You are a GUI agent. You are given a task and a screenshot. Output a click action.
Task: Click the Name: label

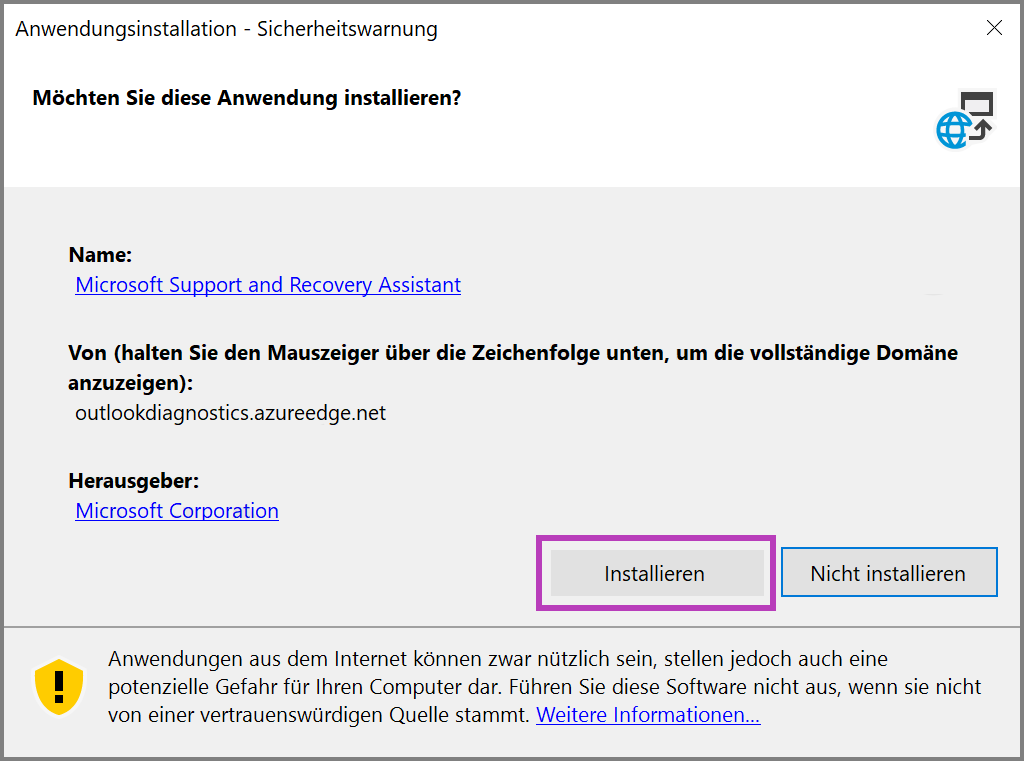100,255
